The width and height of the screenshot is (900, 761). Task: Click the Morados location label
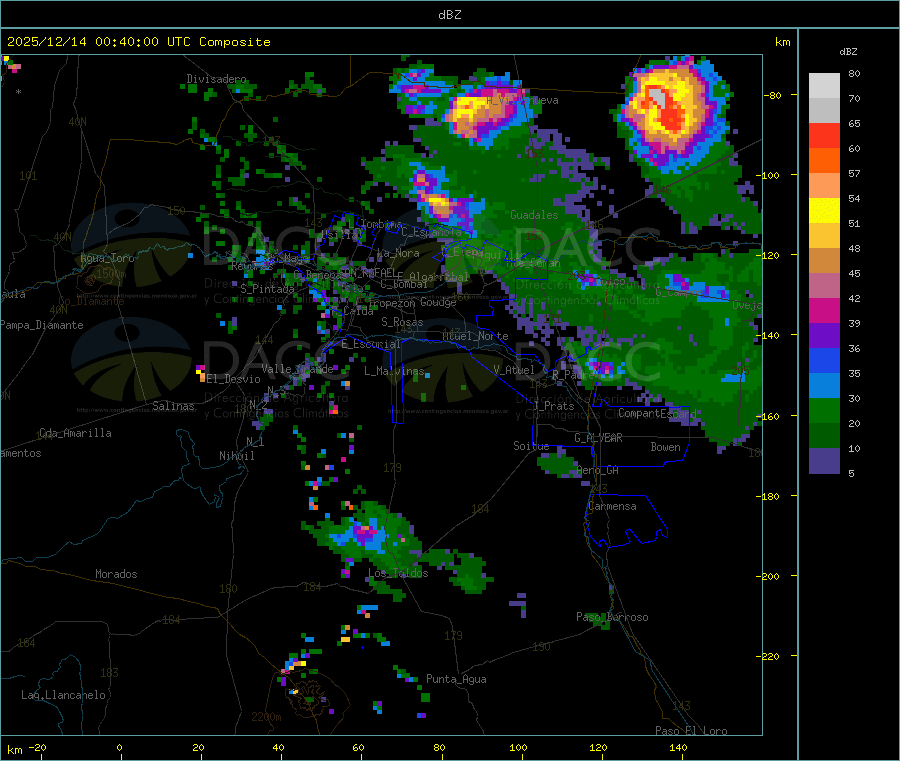(116, 574)
